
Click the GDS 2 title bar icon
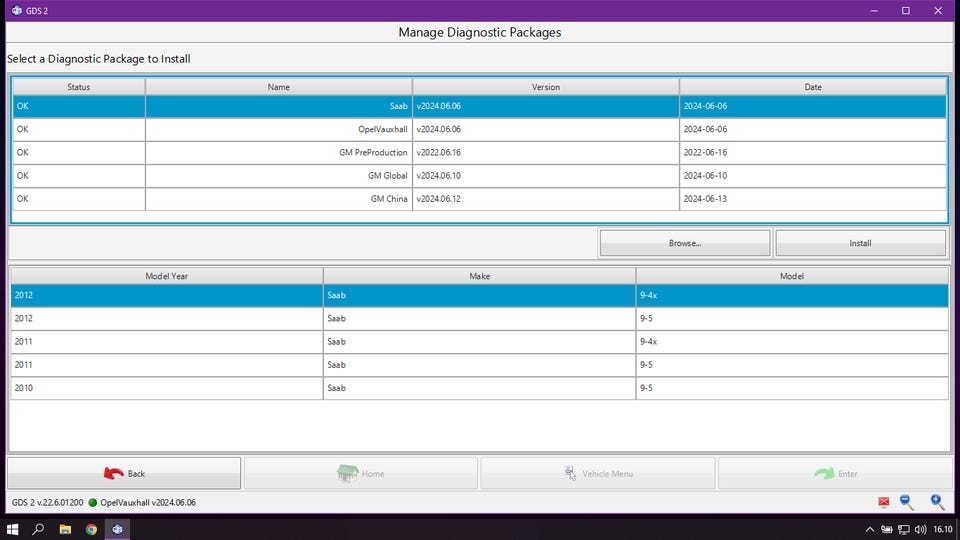pyautogui.click(x=17, y=10)
